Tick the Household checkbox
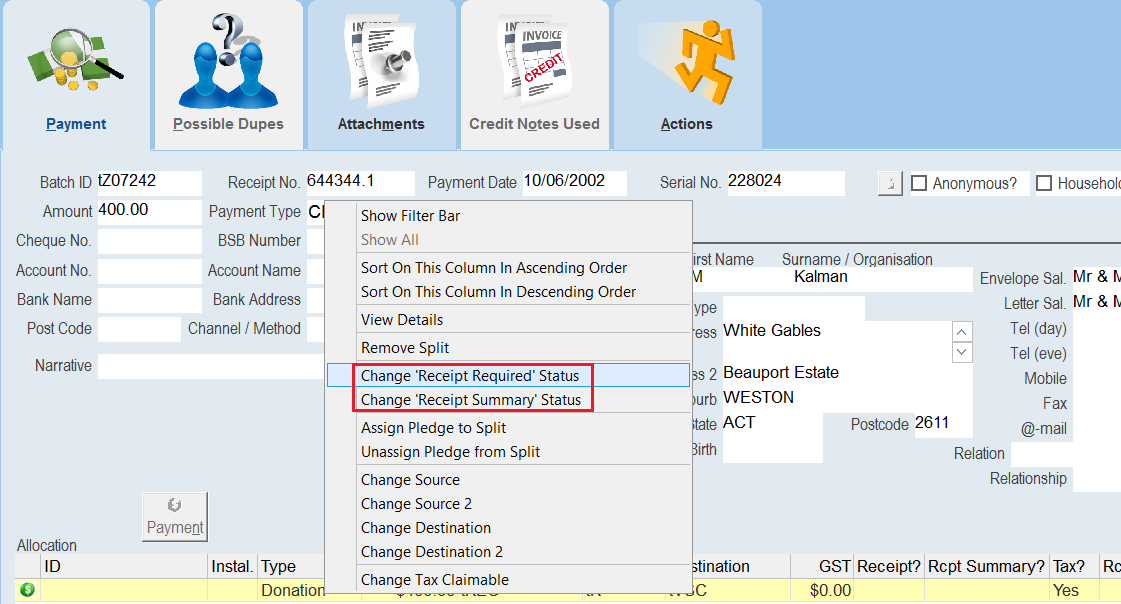 click(x=1044, y=183)
